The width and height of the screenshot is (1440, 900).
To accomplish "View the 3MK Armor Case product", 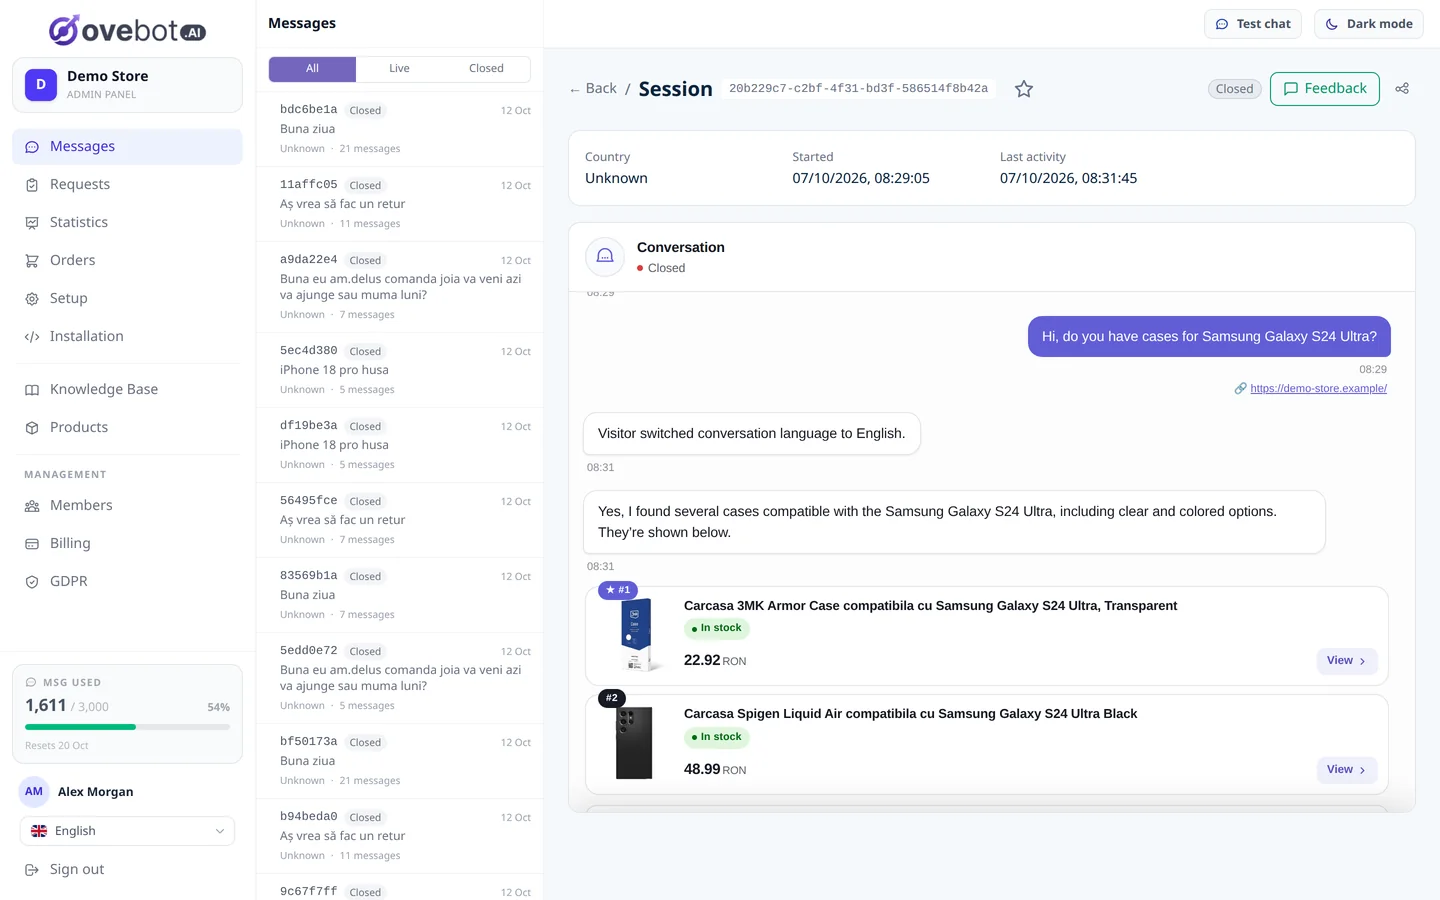I will pos(1347,661).
